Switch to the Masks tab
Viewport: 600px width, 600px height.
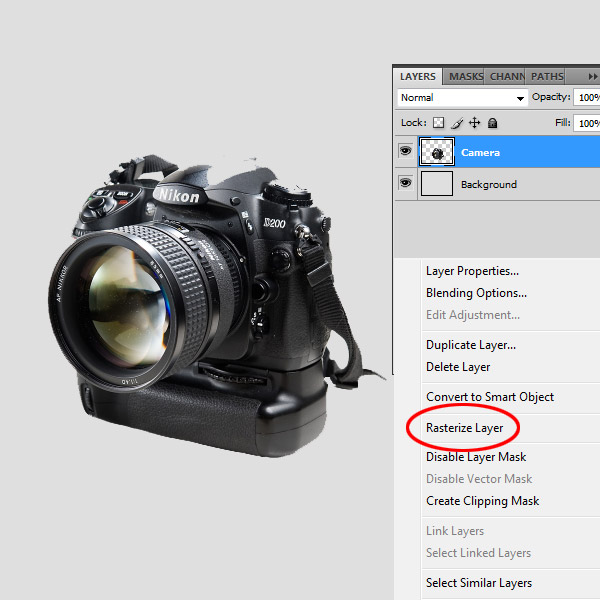click(466, 77)
